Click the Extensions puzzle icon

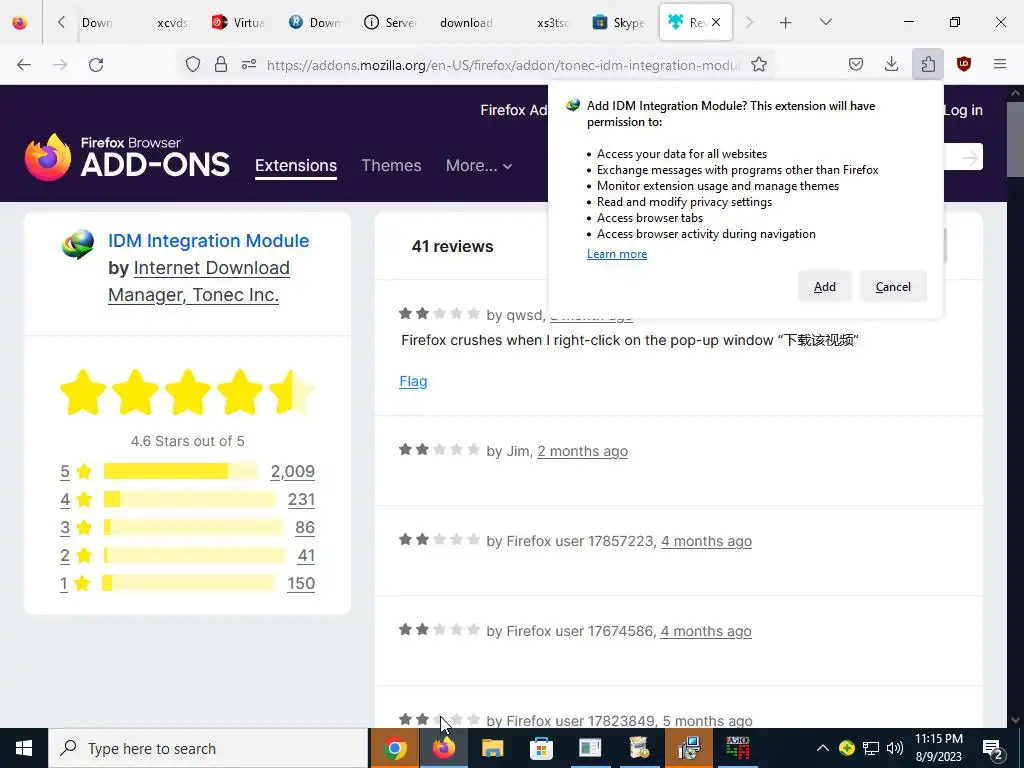[x=928, y=64]
